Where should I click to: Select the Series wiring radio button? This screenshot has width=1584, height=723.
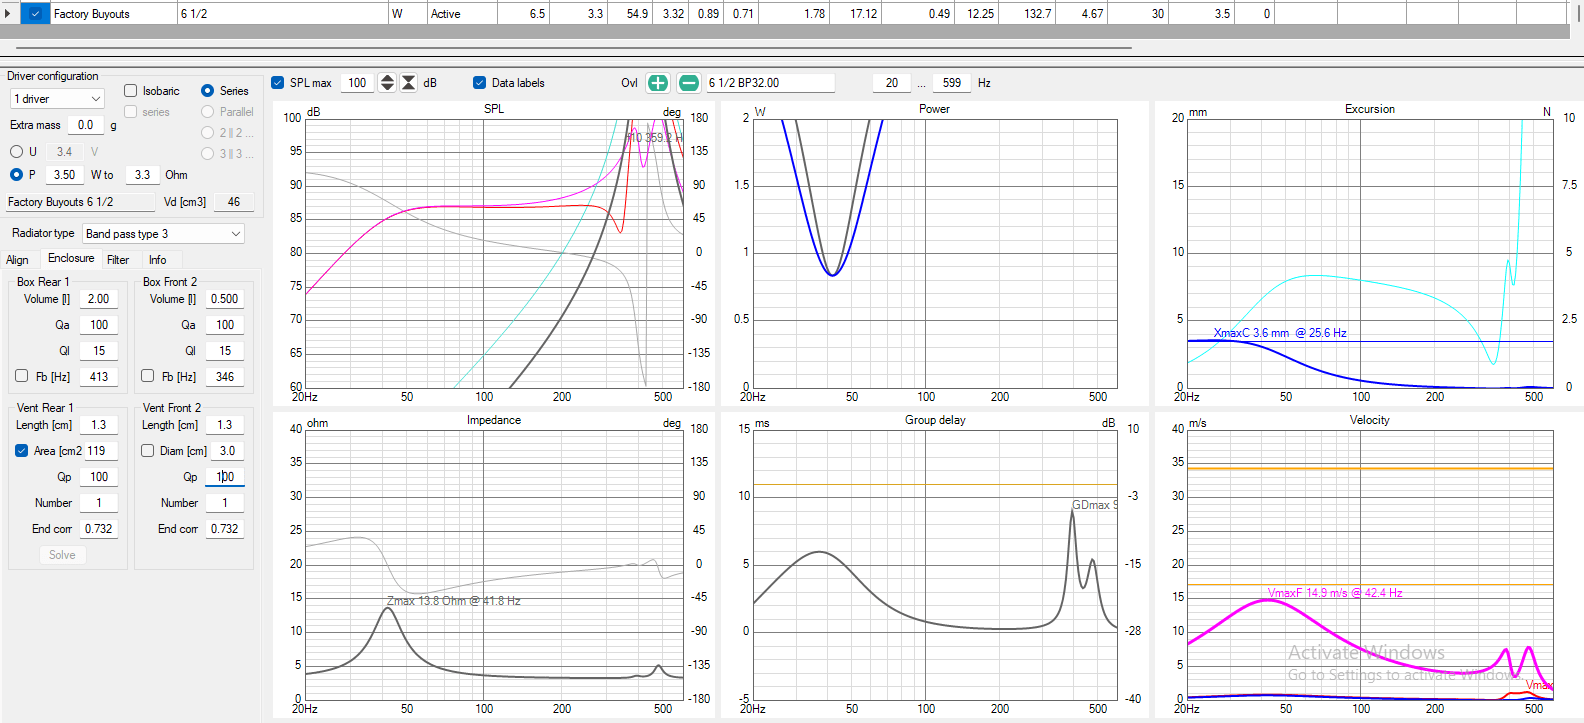(x=208, y=91)
